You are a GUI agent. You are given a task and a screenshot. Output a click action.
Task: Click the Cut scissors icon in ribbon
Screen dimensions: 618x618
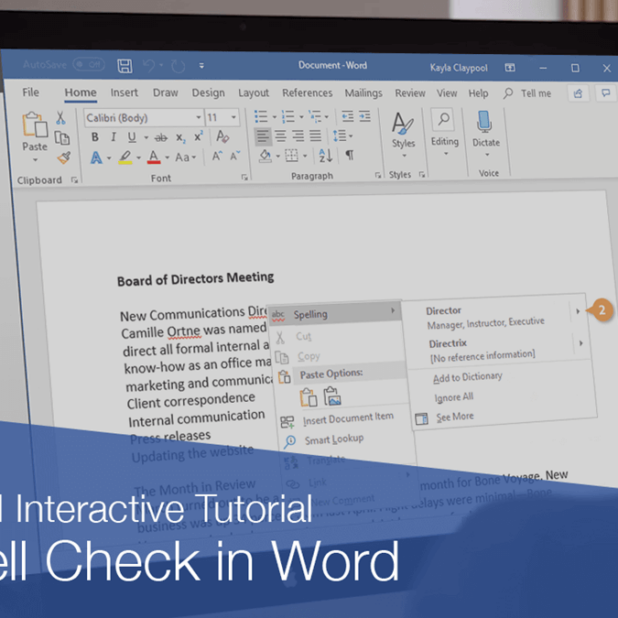pos(60,117)
